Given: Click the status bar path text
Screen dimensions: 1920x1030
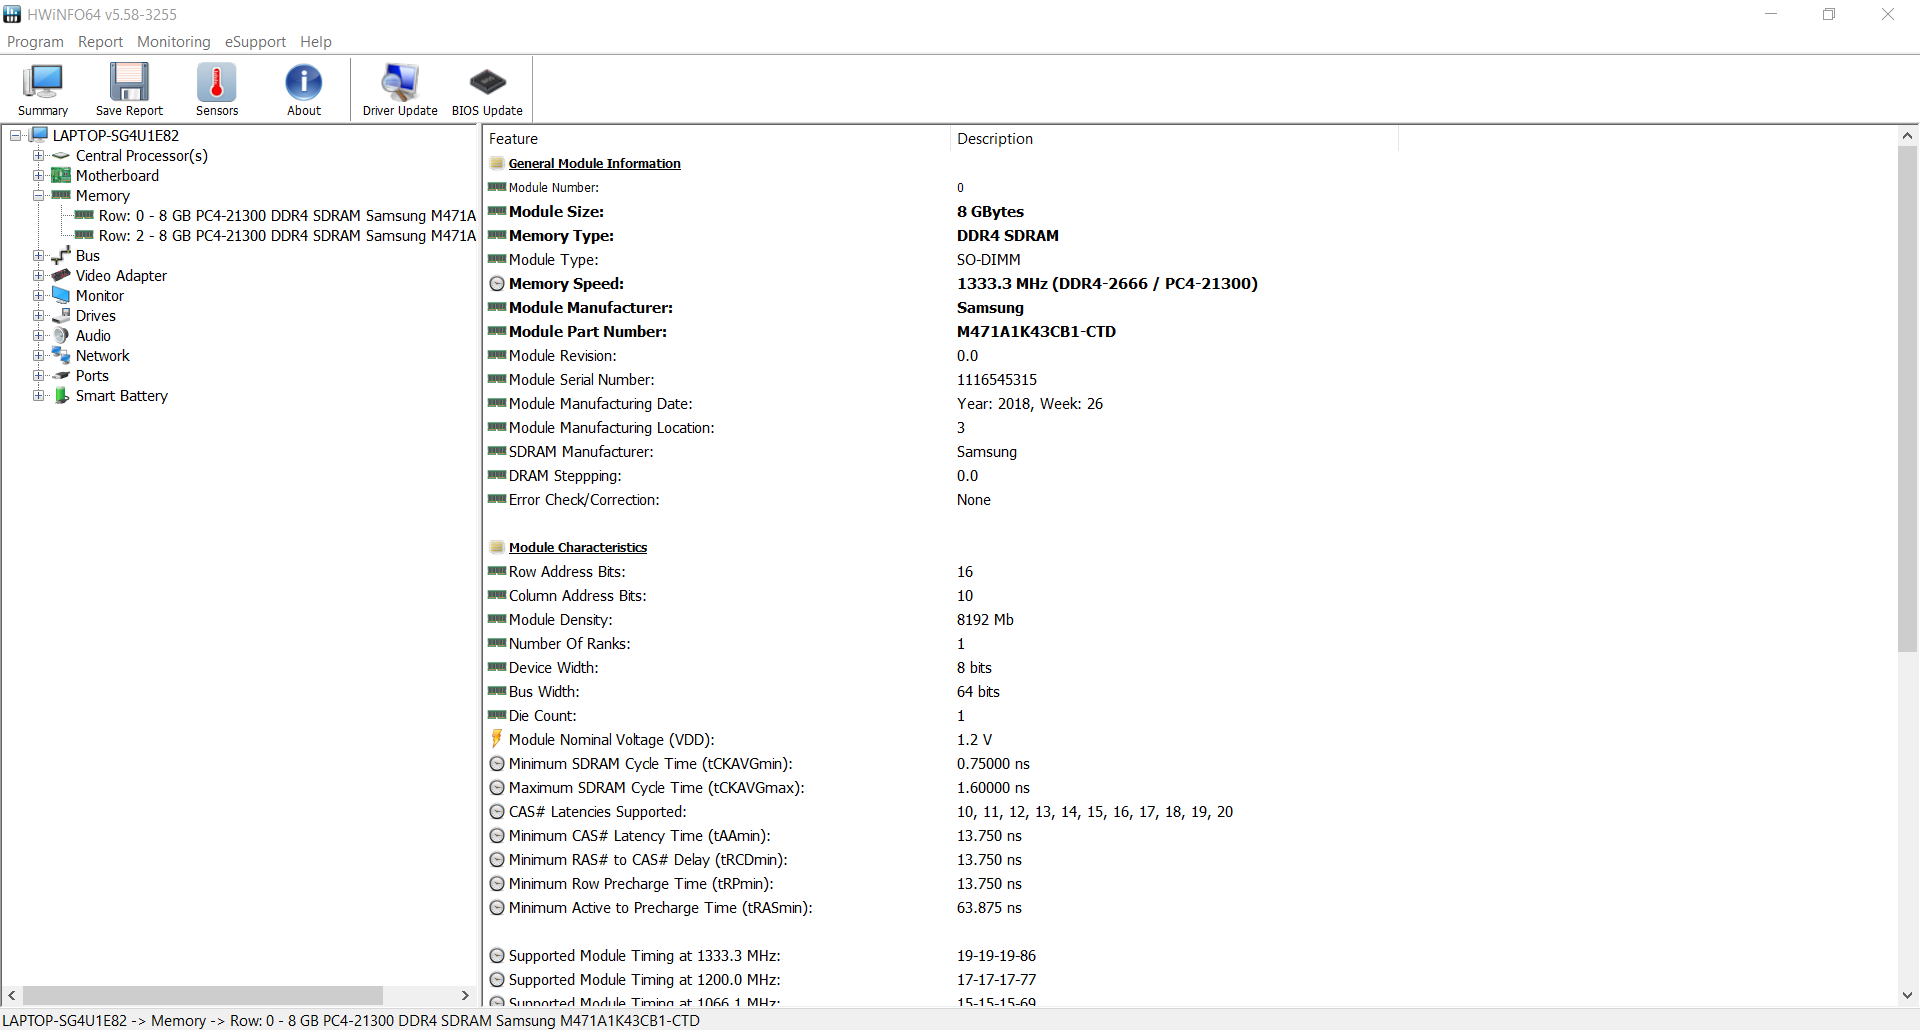Looking at the screenshot, I should pos(351,1020).
